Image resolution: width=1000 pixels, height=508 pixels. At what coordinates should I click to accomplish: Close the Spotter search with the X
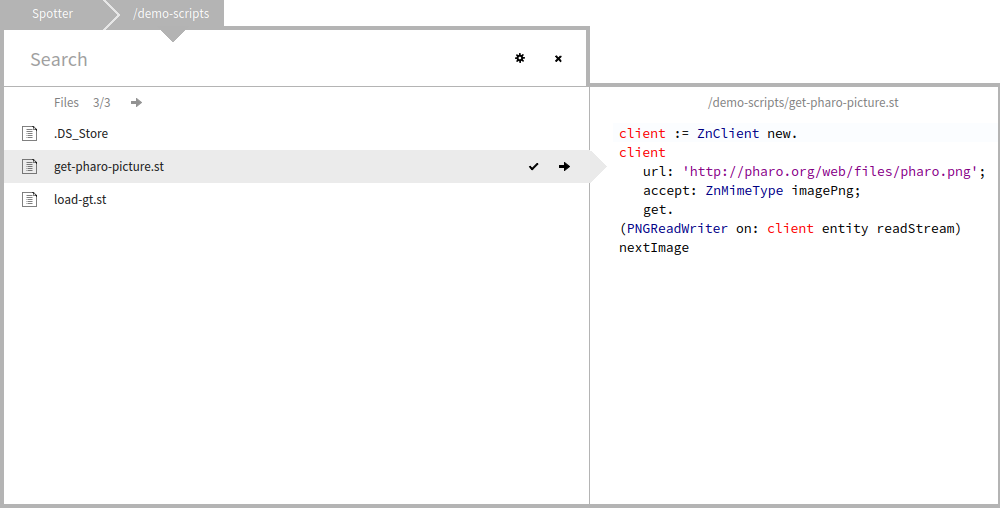pyautogui.click(x=558, y=59)
